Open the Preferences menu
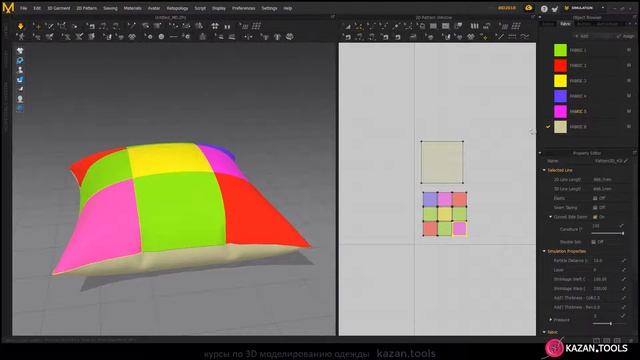 coord(243,8)
